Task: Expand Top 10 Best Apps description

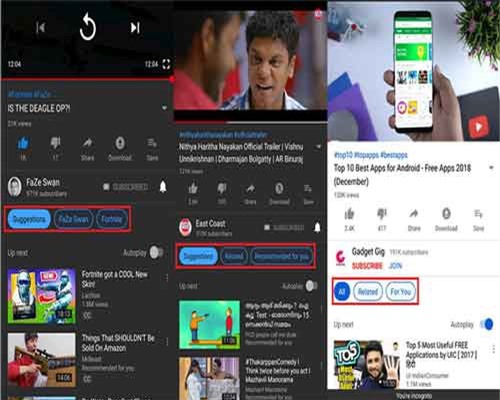Action: pyautogui.click(x=491, y=168)
